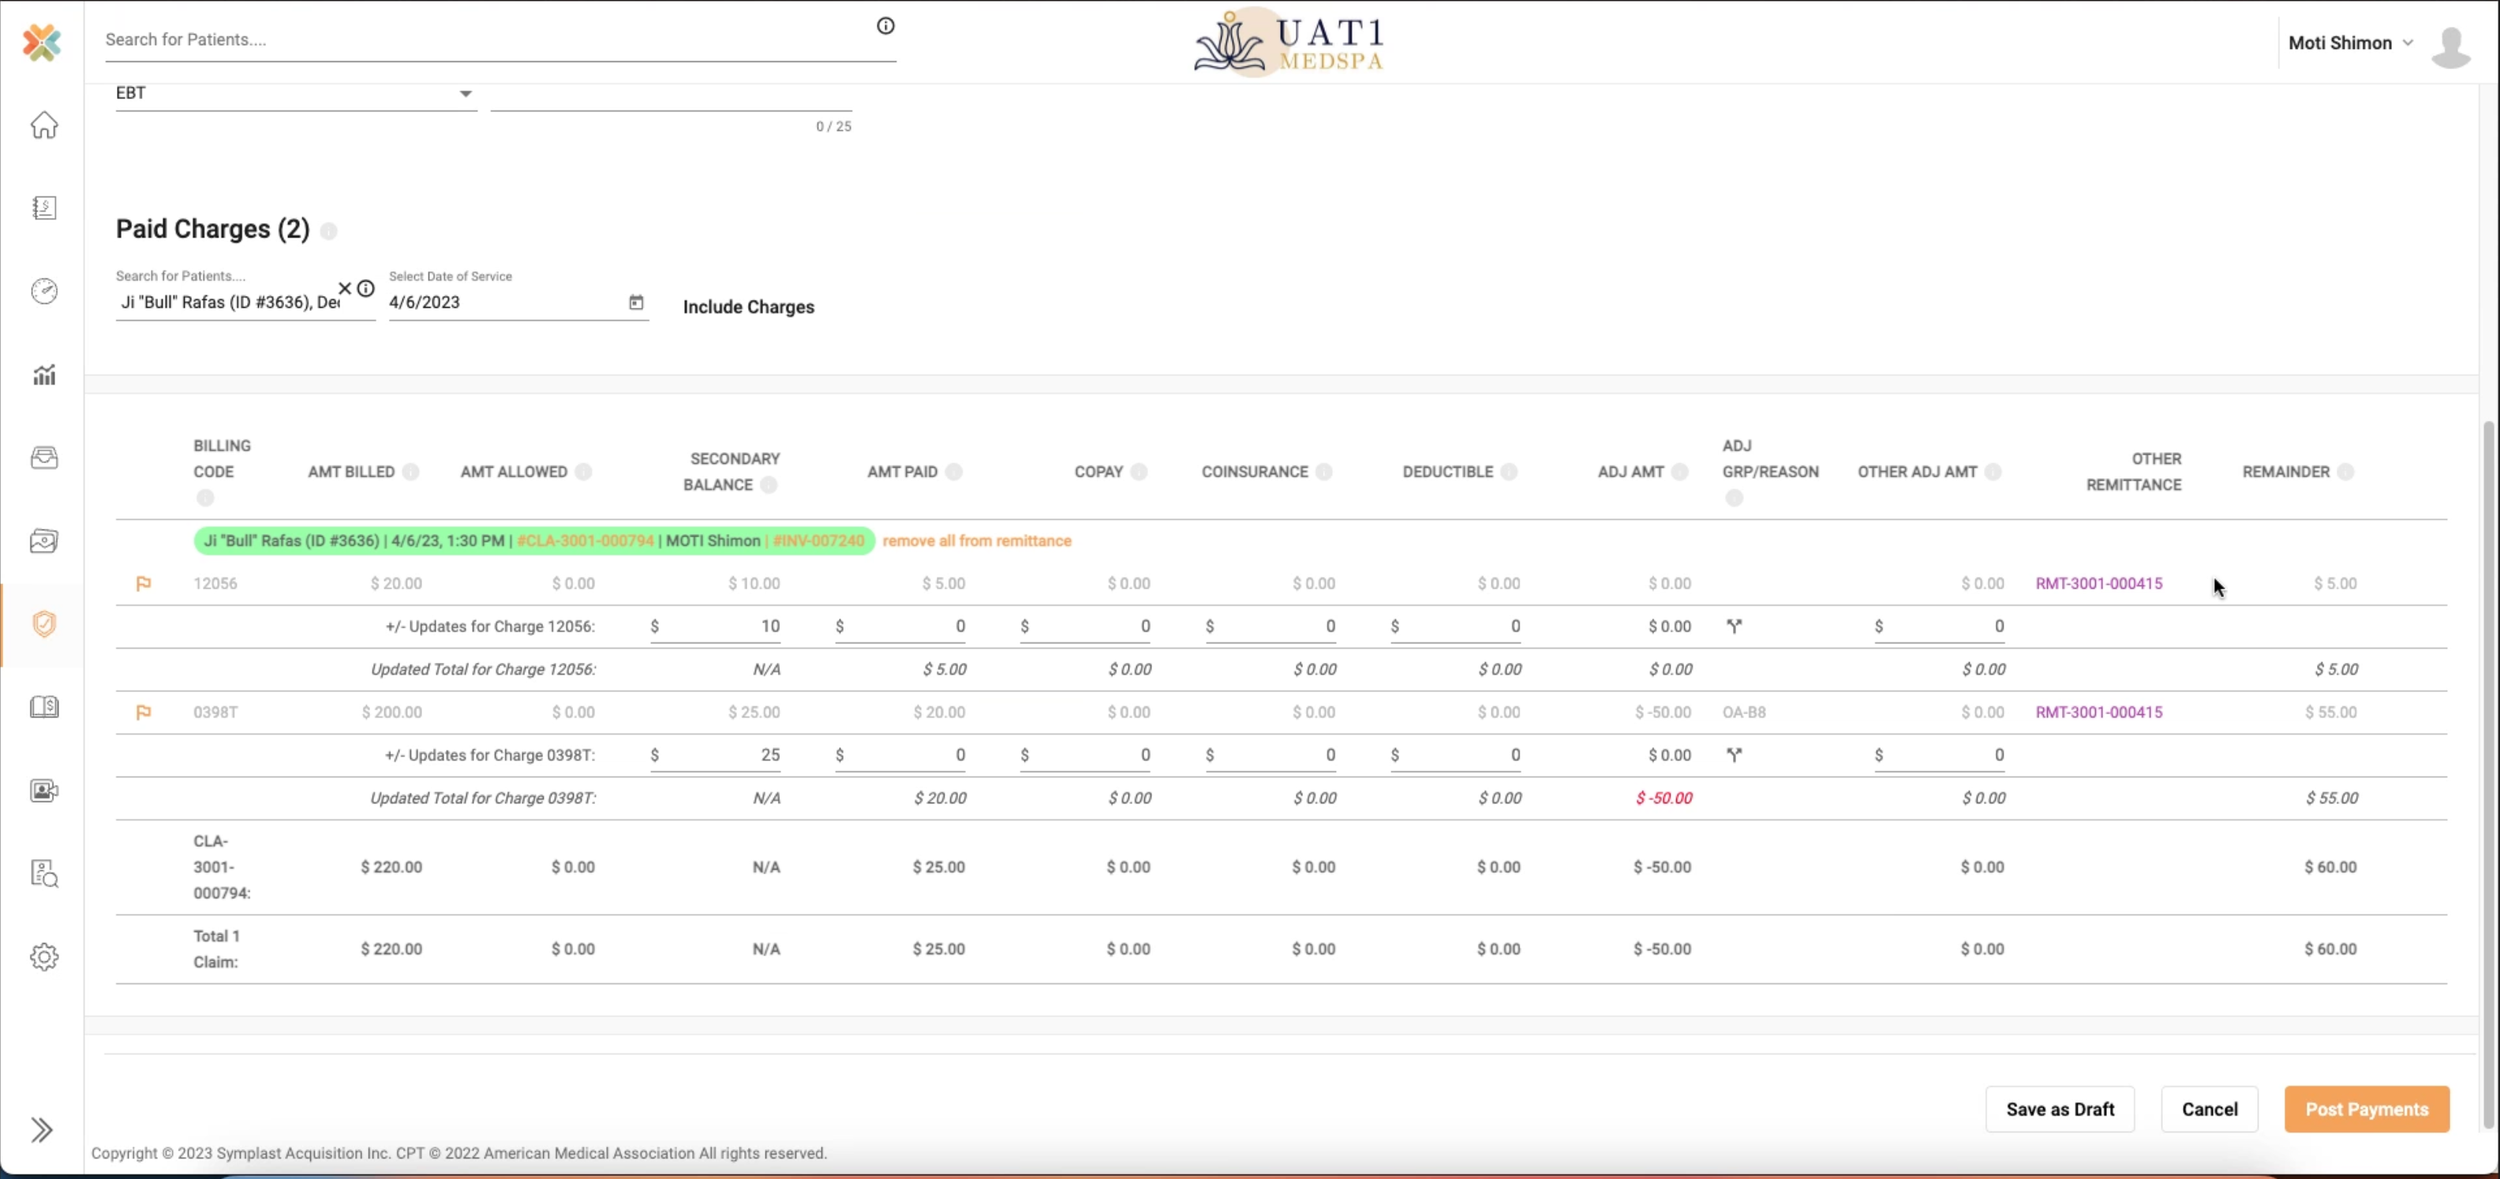Screen dimensions: 2500x1179
Task: Click the orange flag for charge 0398T
Action: click(143, 712)
